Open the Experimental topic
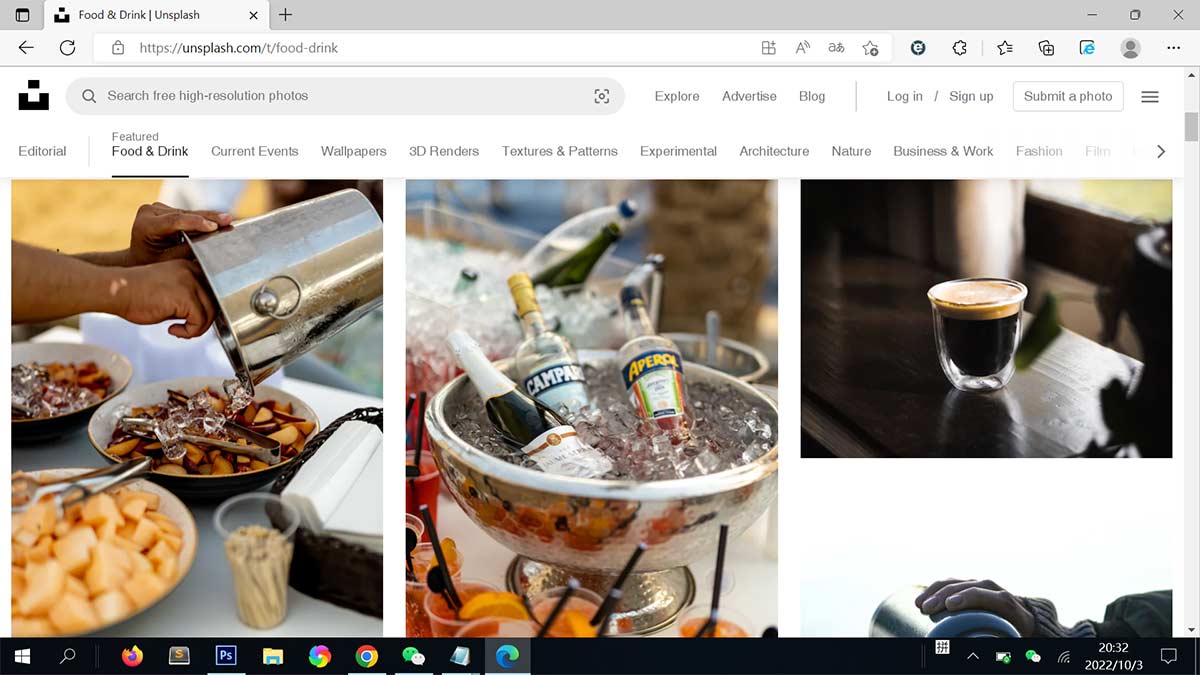Viewport: 1200px width, 675px height. click(x=679, y=151)
